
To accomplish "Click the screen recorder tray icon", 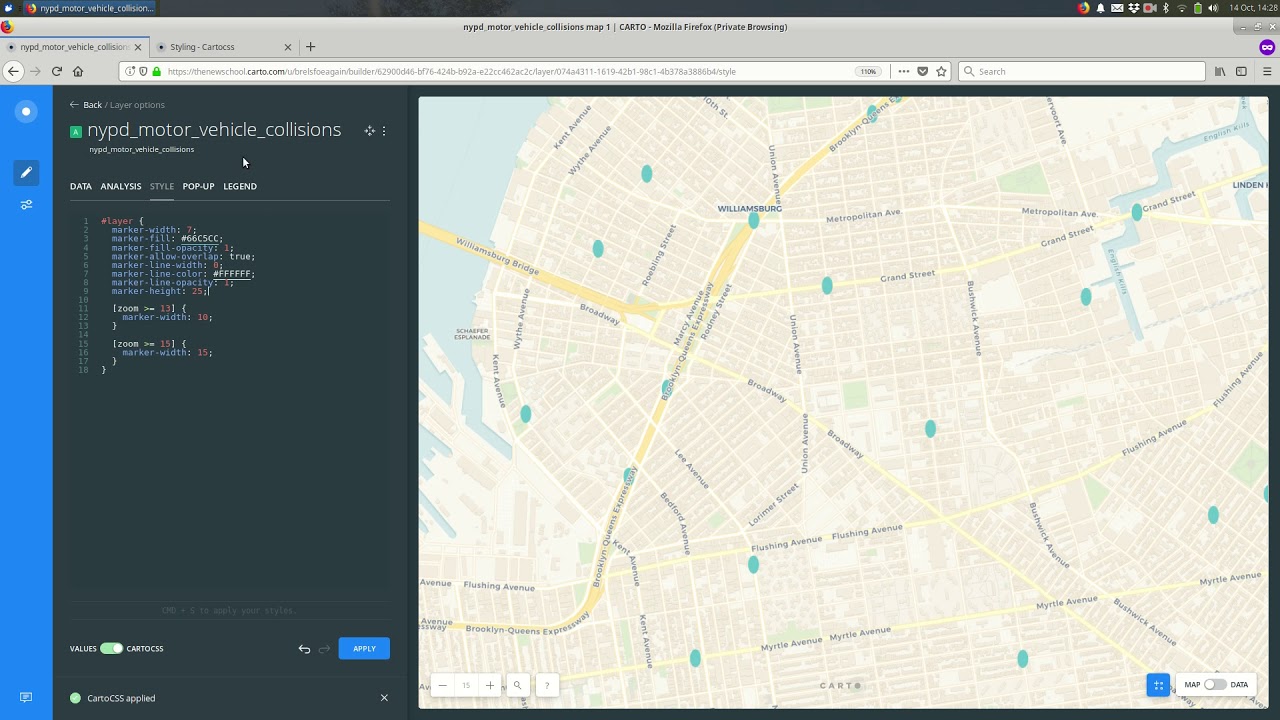I will [x=1149, y=8].
